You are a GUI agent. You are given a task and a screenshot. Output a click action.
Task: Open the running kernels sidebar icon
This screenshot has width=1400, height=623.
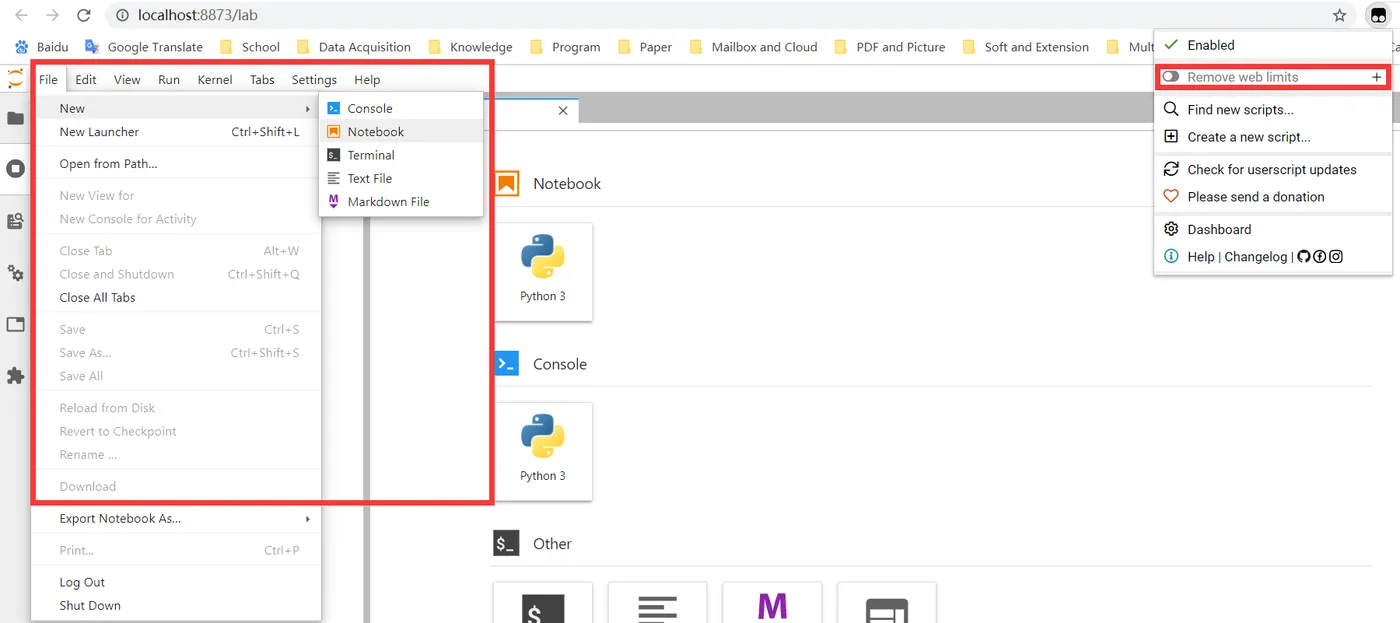[x=15, y=169]
